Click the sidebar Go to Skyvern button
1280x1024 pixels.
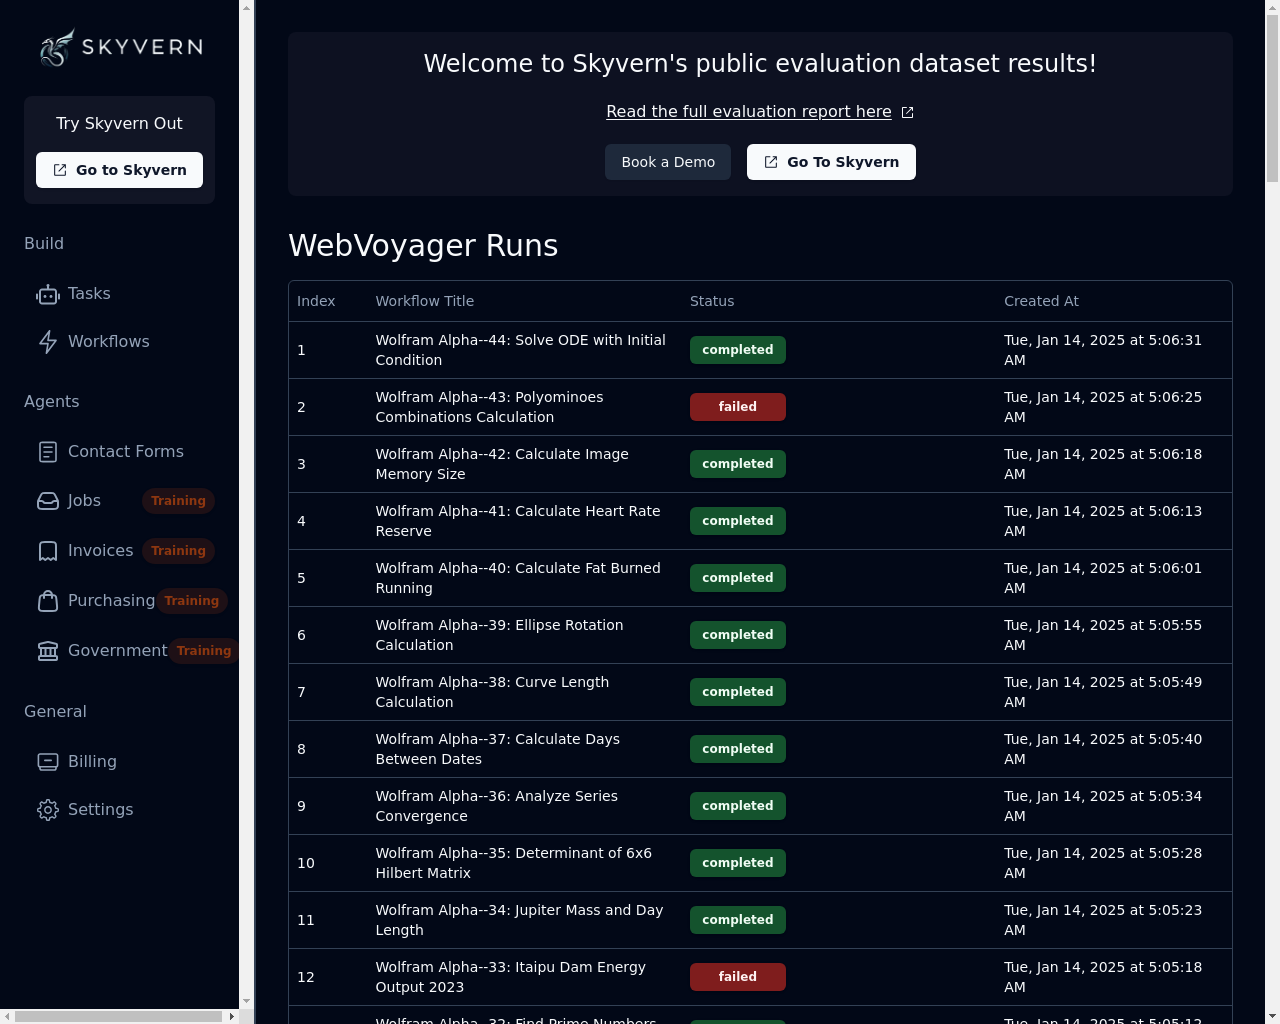pos(119,170)
